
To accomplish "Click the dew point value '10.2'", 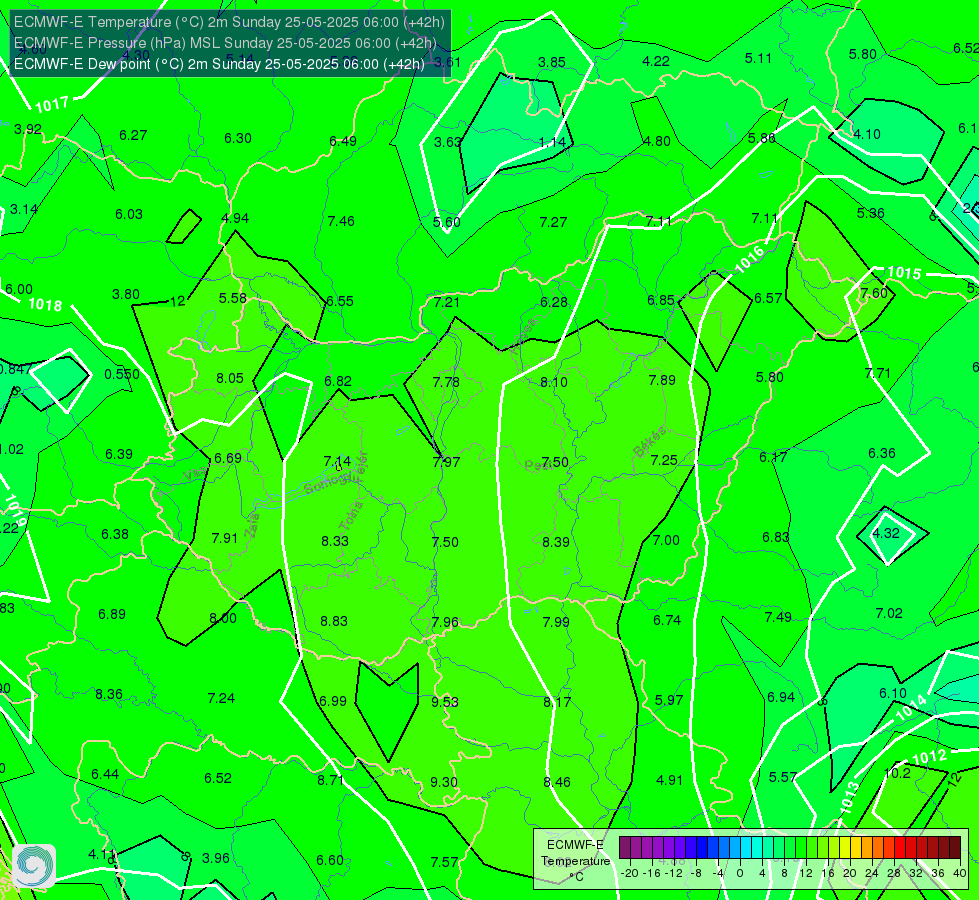I will point(898,773).
